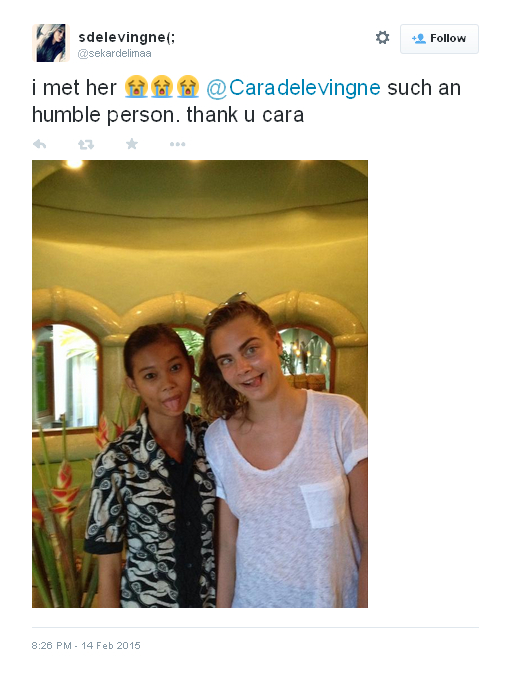Viewport: 511px width, 680px height.
Task: Favorite the tweet with the star icon
Action: click(132, 144)
